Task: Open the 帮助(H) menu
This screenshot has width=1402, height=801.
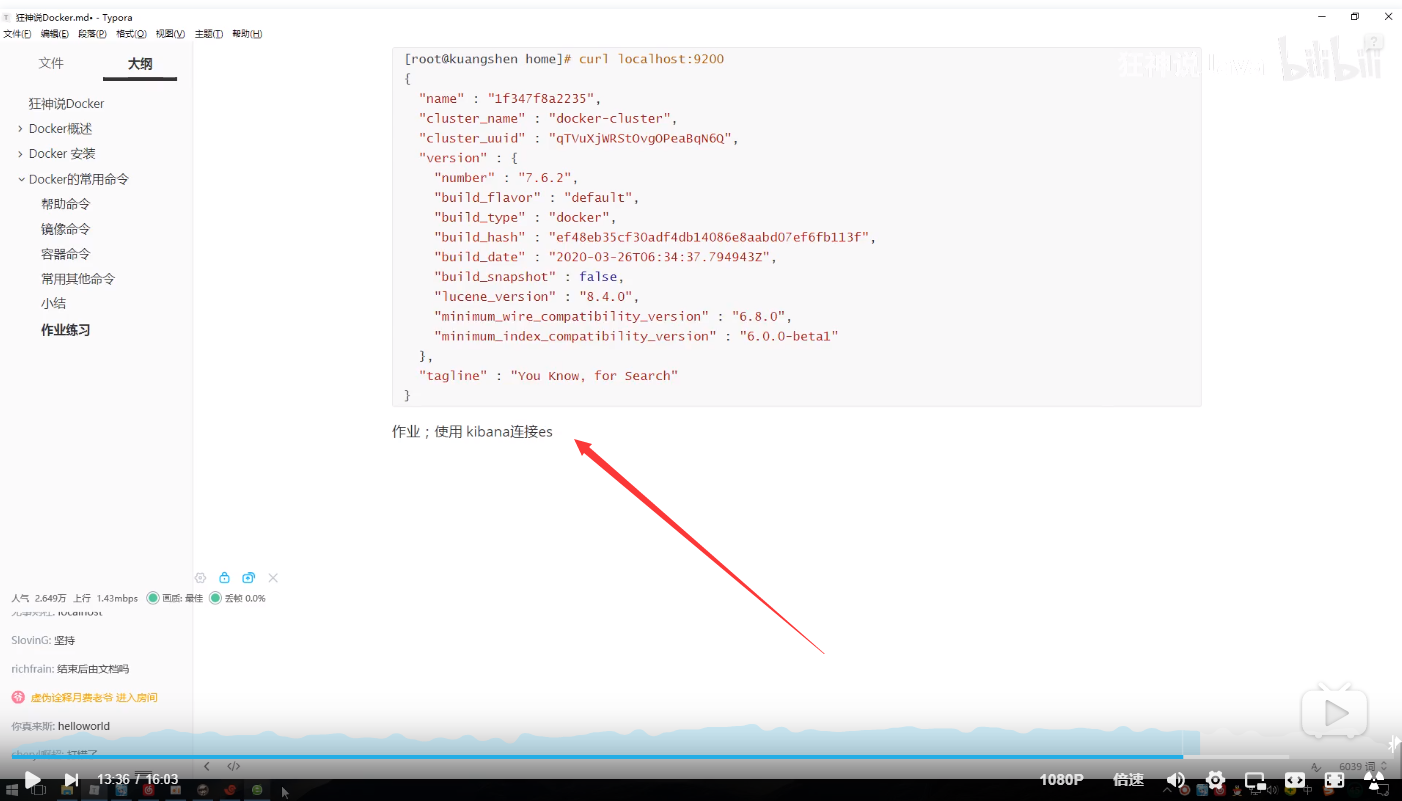Action: point(247,34)
